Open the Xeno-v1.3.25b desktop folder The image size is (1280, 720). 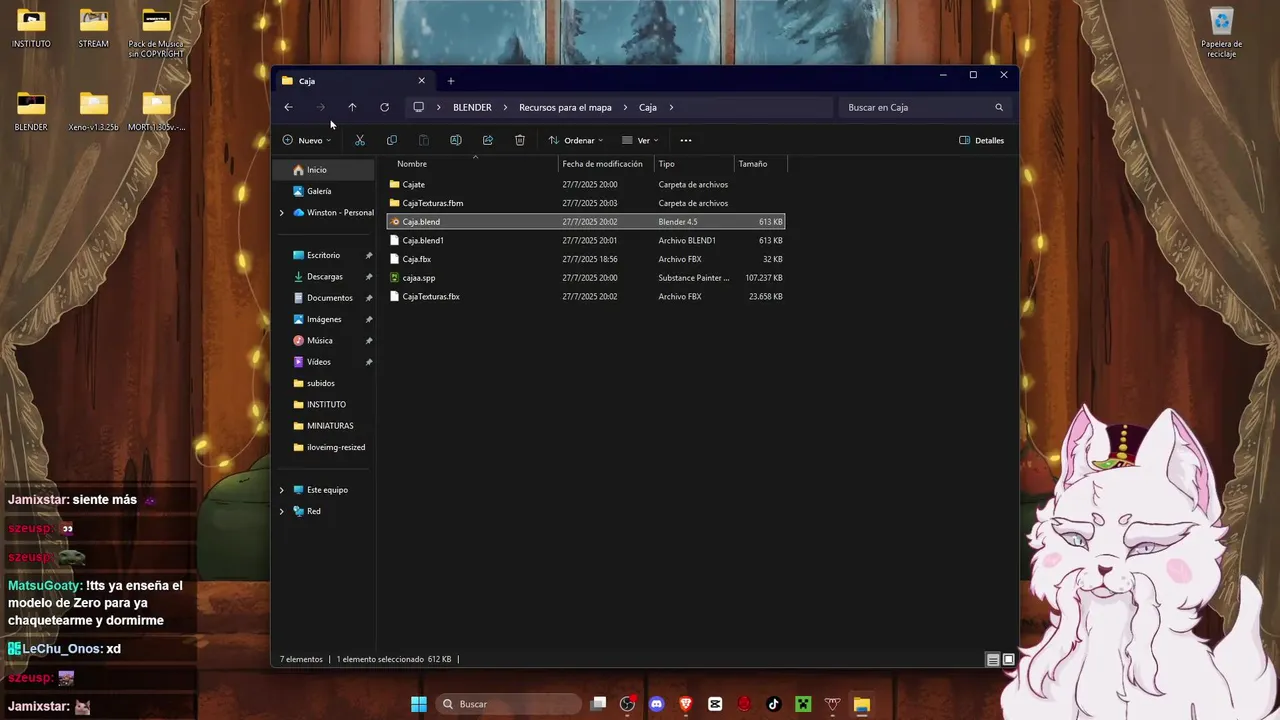click(94, 111)
